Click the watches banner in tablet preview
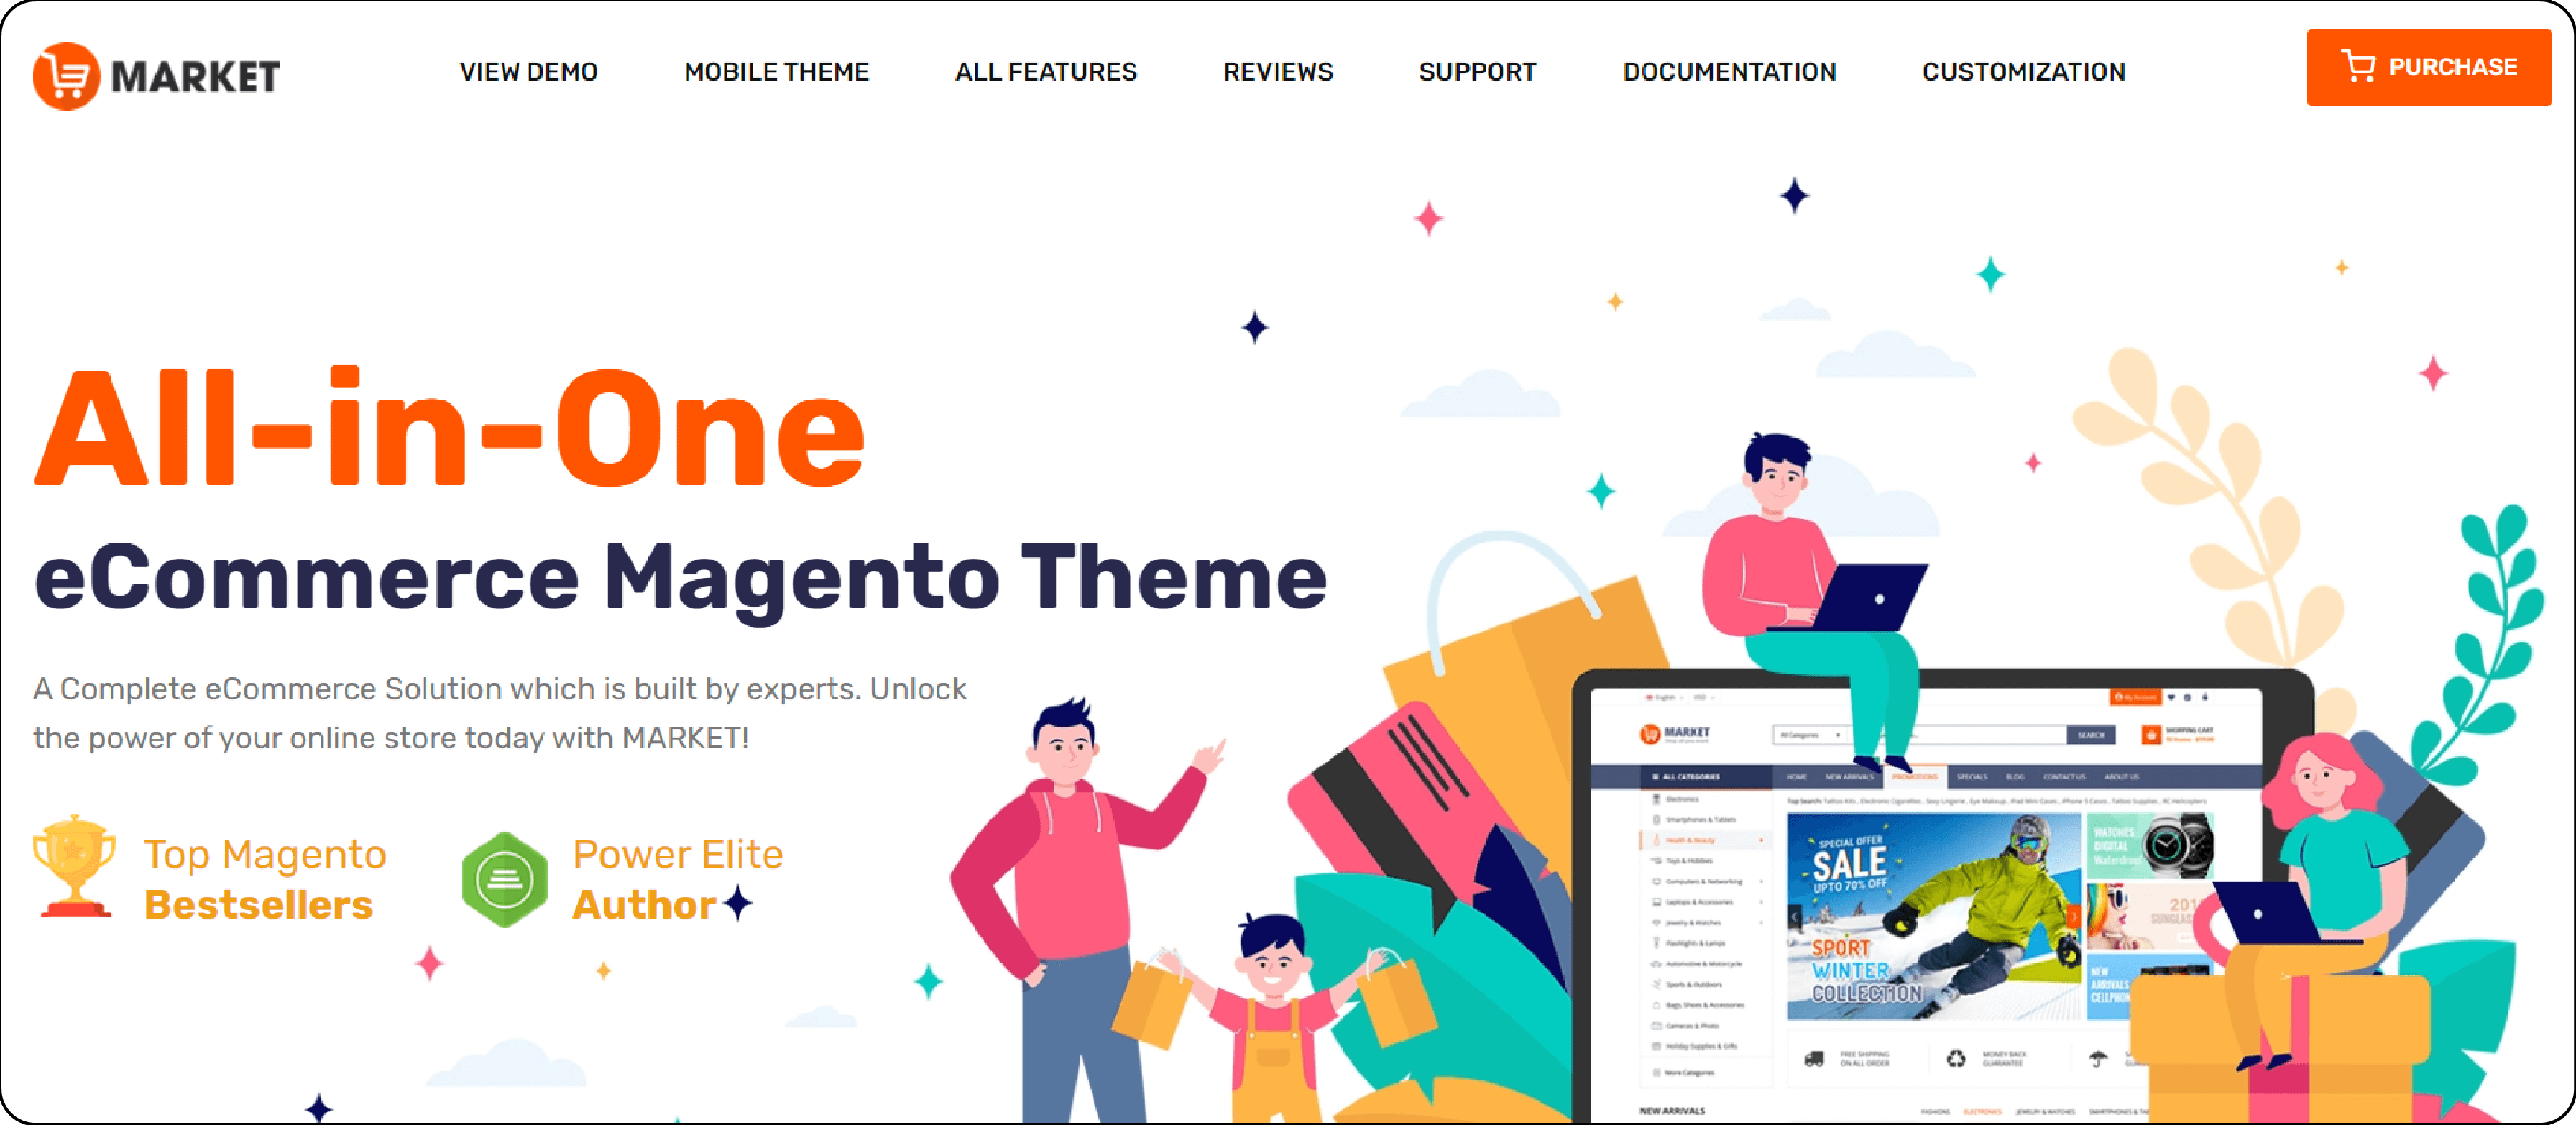The image size is (2576, 1125). click(x=2150, y=845)
